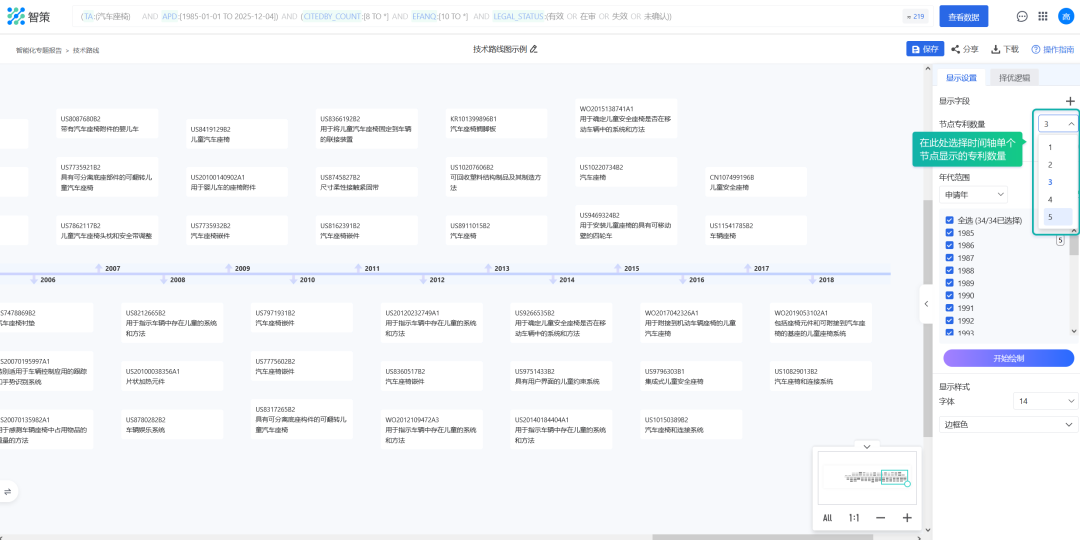The width and height of the screenshot is (1080, 540).
Task: Collapse the minimap with the chevron
Action: click(x=867, y=446)
